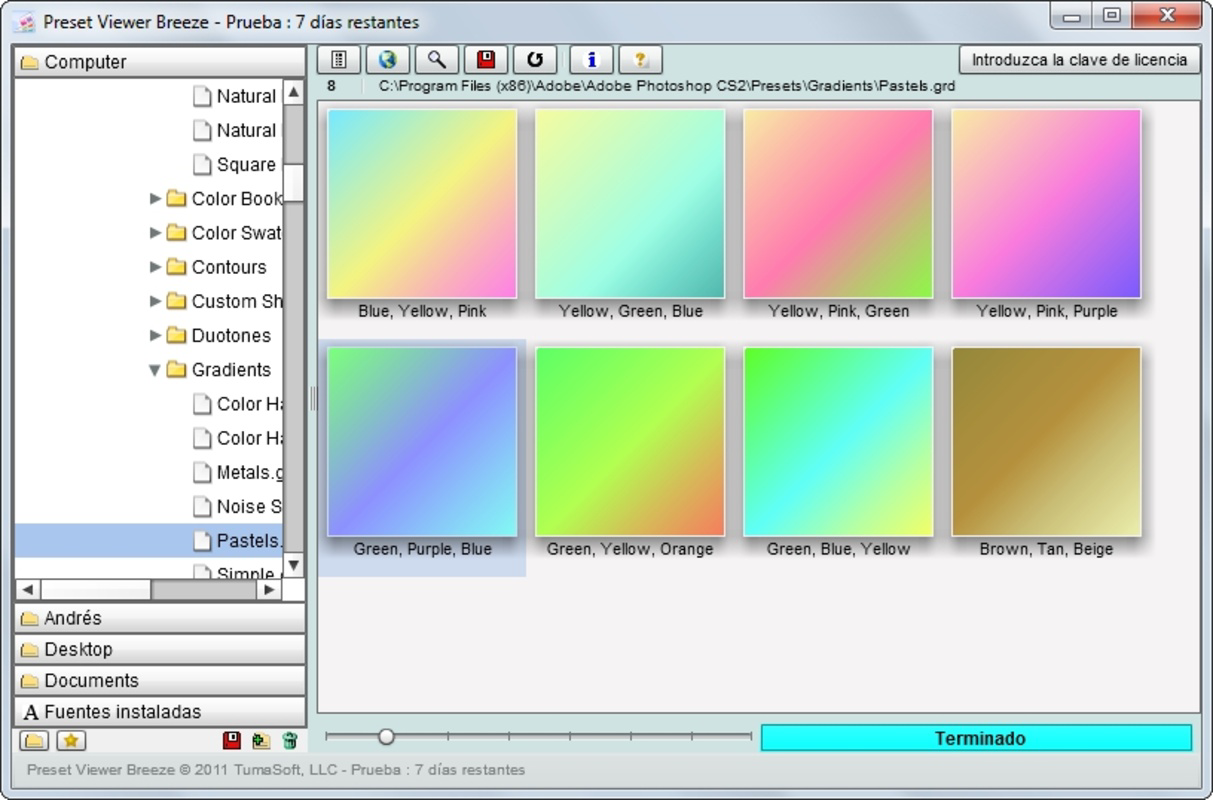Open the blue info icon
Screen dimensions: 1213x800
coord(591,60)
